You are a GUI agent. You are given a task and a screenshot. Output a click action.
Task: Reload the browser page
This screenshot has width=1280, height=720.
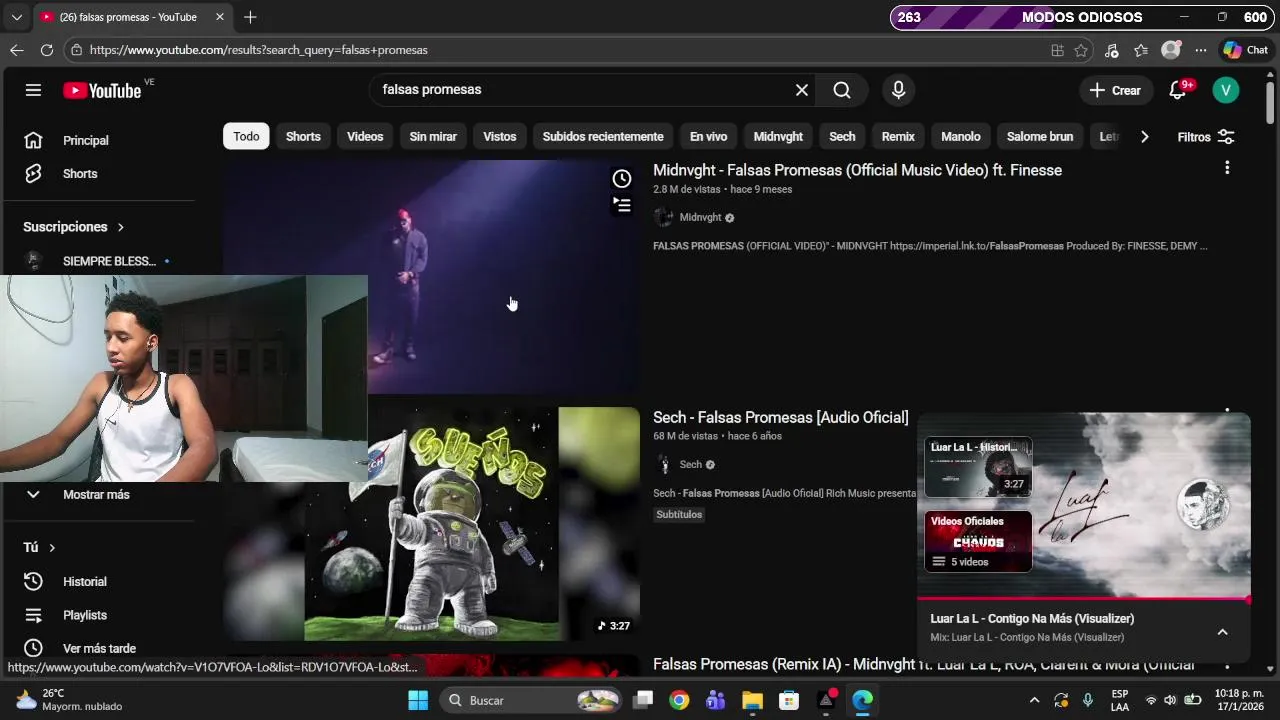point(47,50)
